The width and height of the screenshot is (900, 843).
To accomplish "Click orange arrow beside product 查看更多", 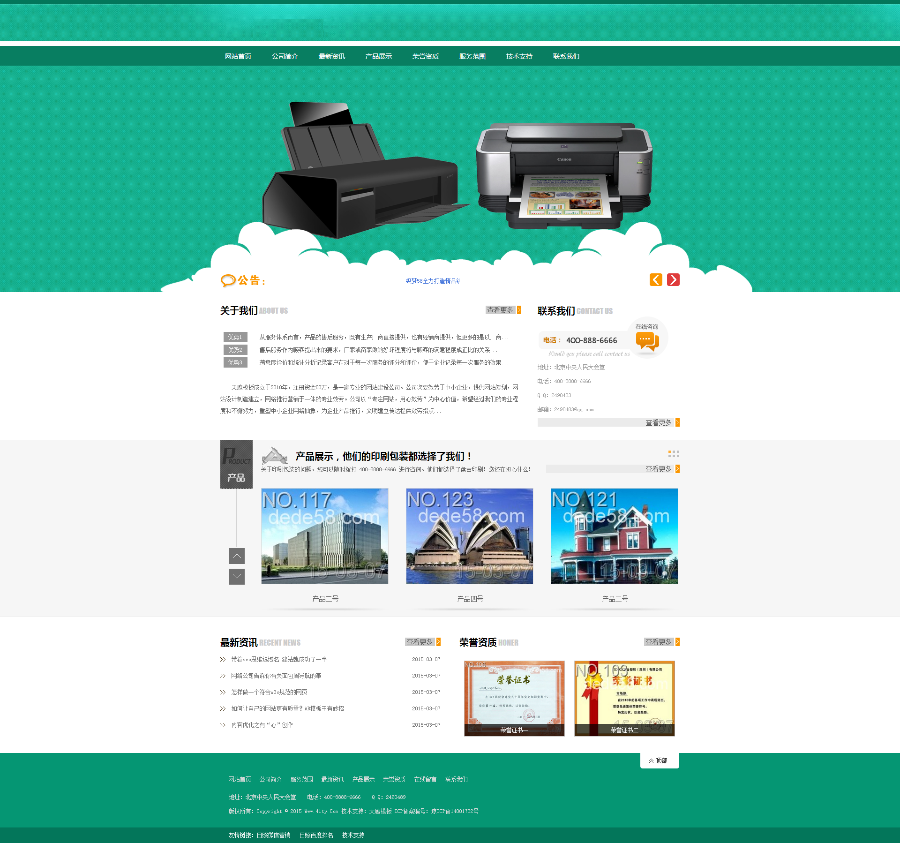I will [x=677, y=469].
